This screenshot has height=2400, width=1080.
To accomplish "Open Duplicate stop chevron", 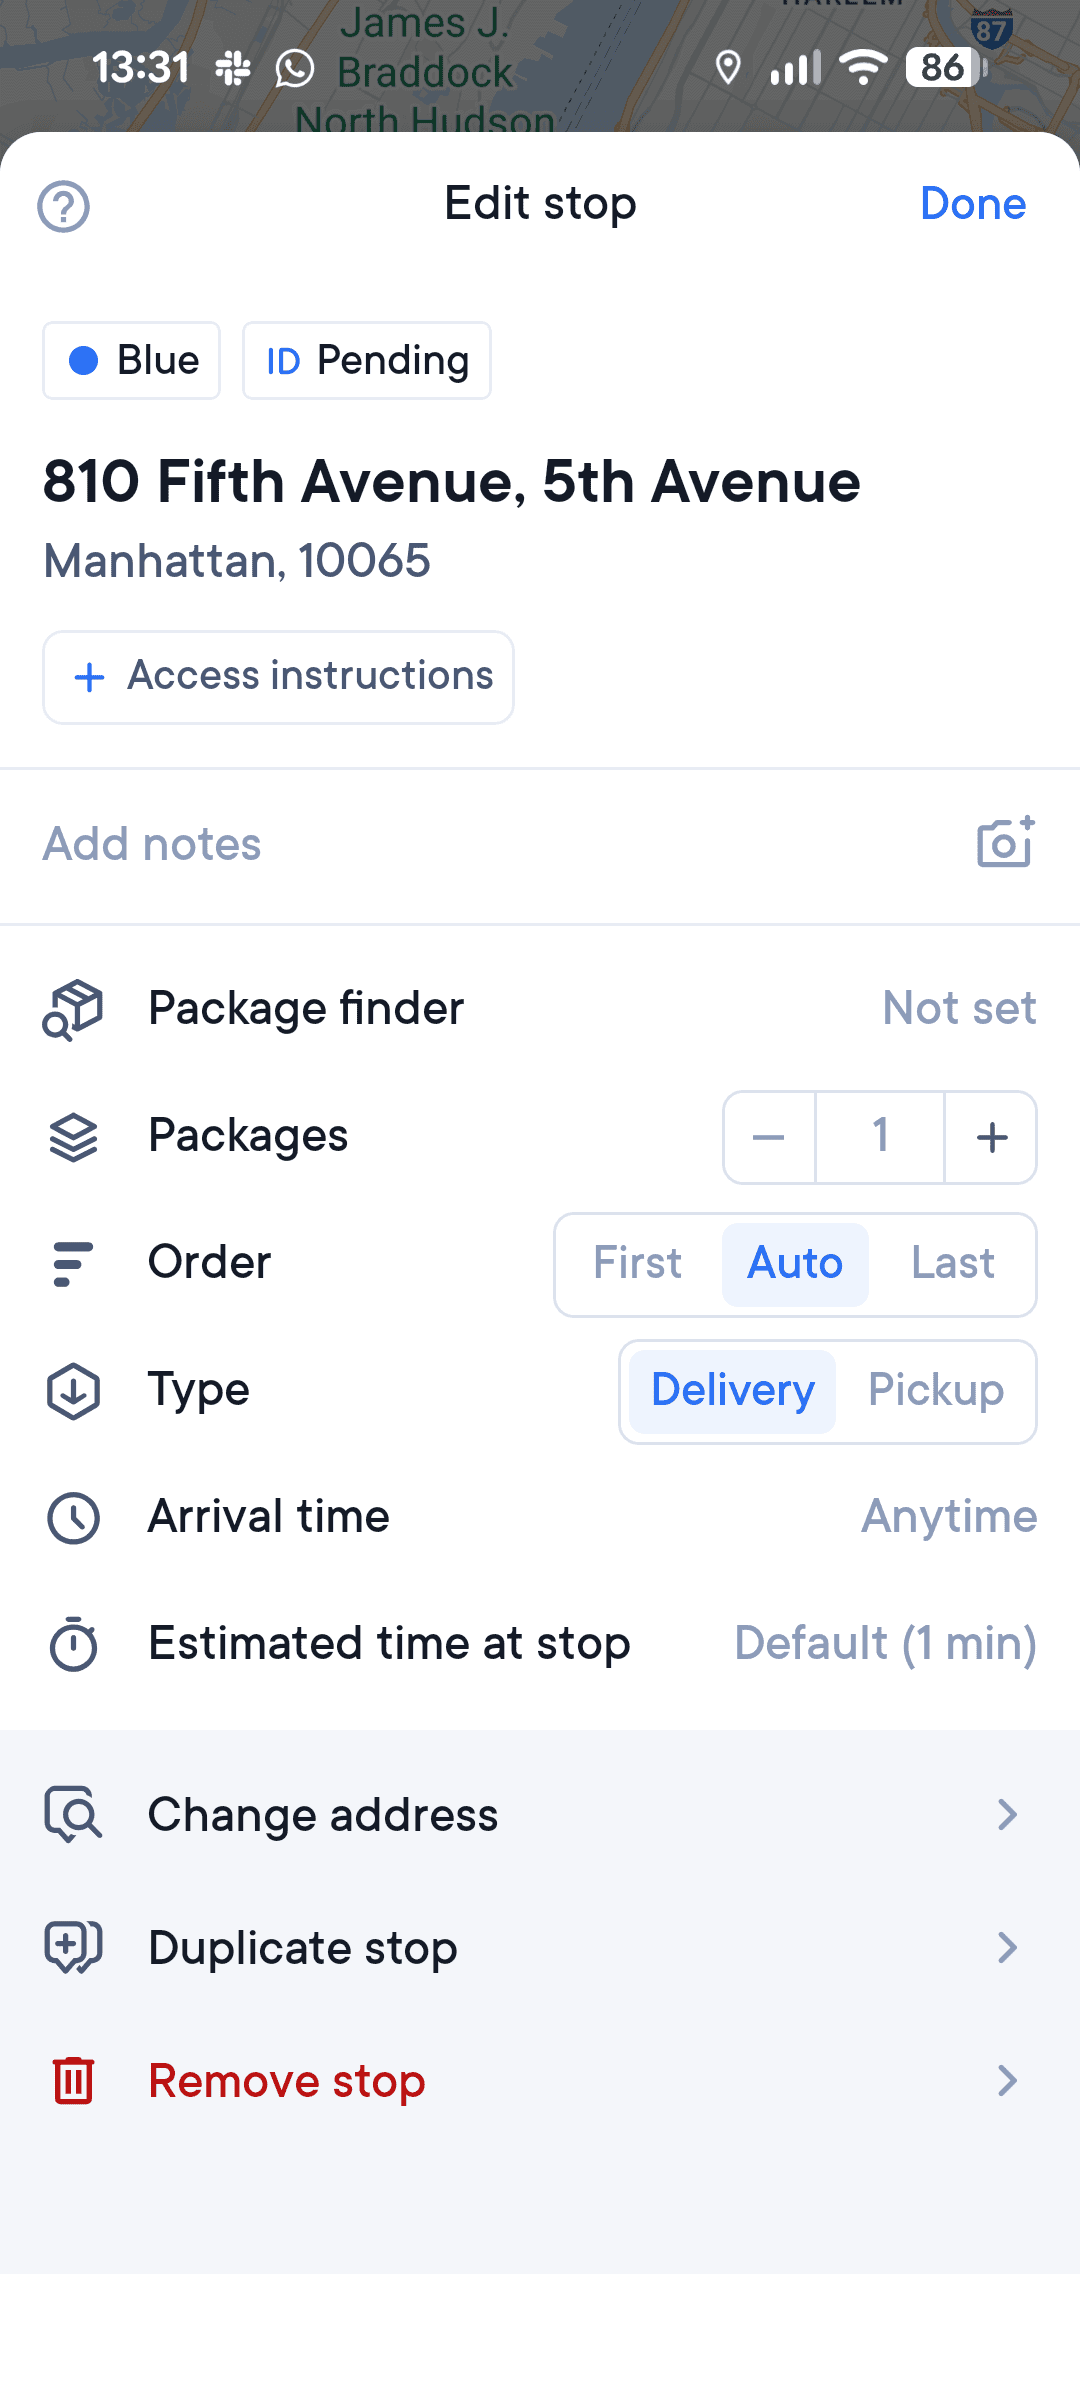I will [1006, 1947].
